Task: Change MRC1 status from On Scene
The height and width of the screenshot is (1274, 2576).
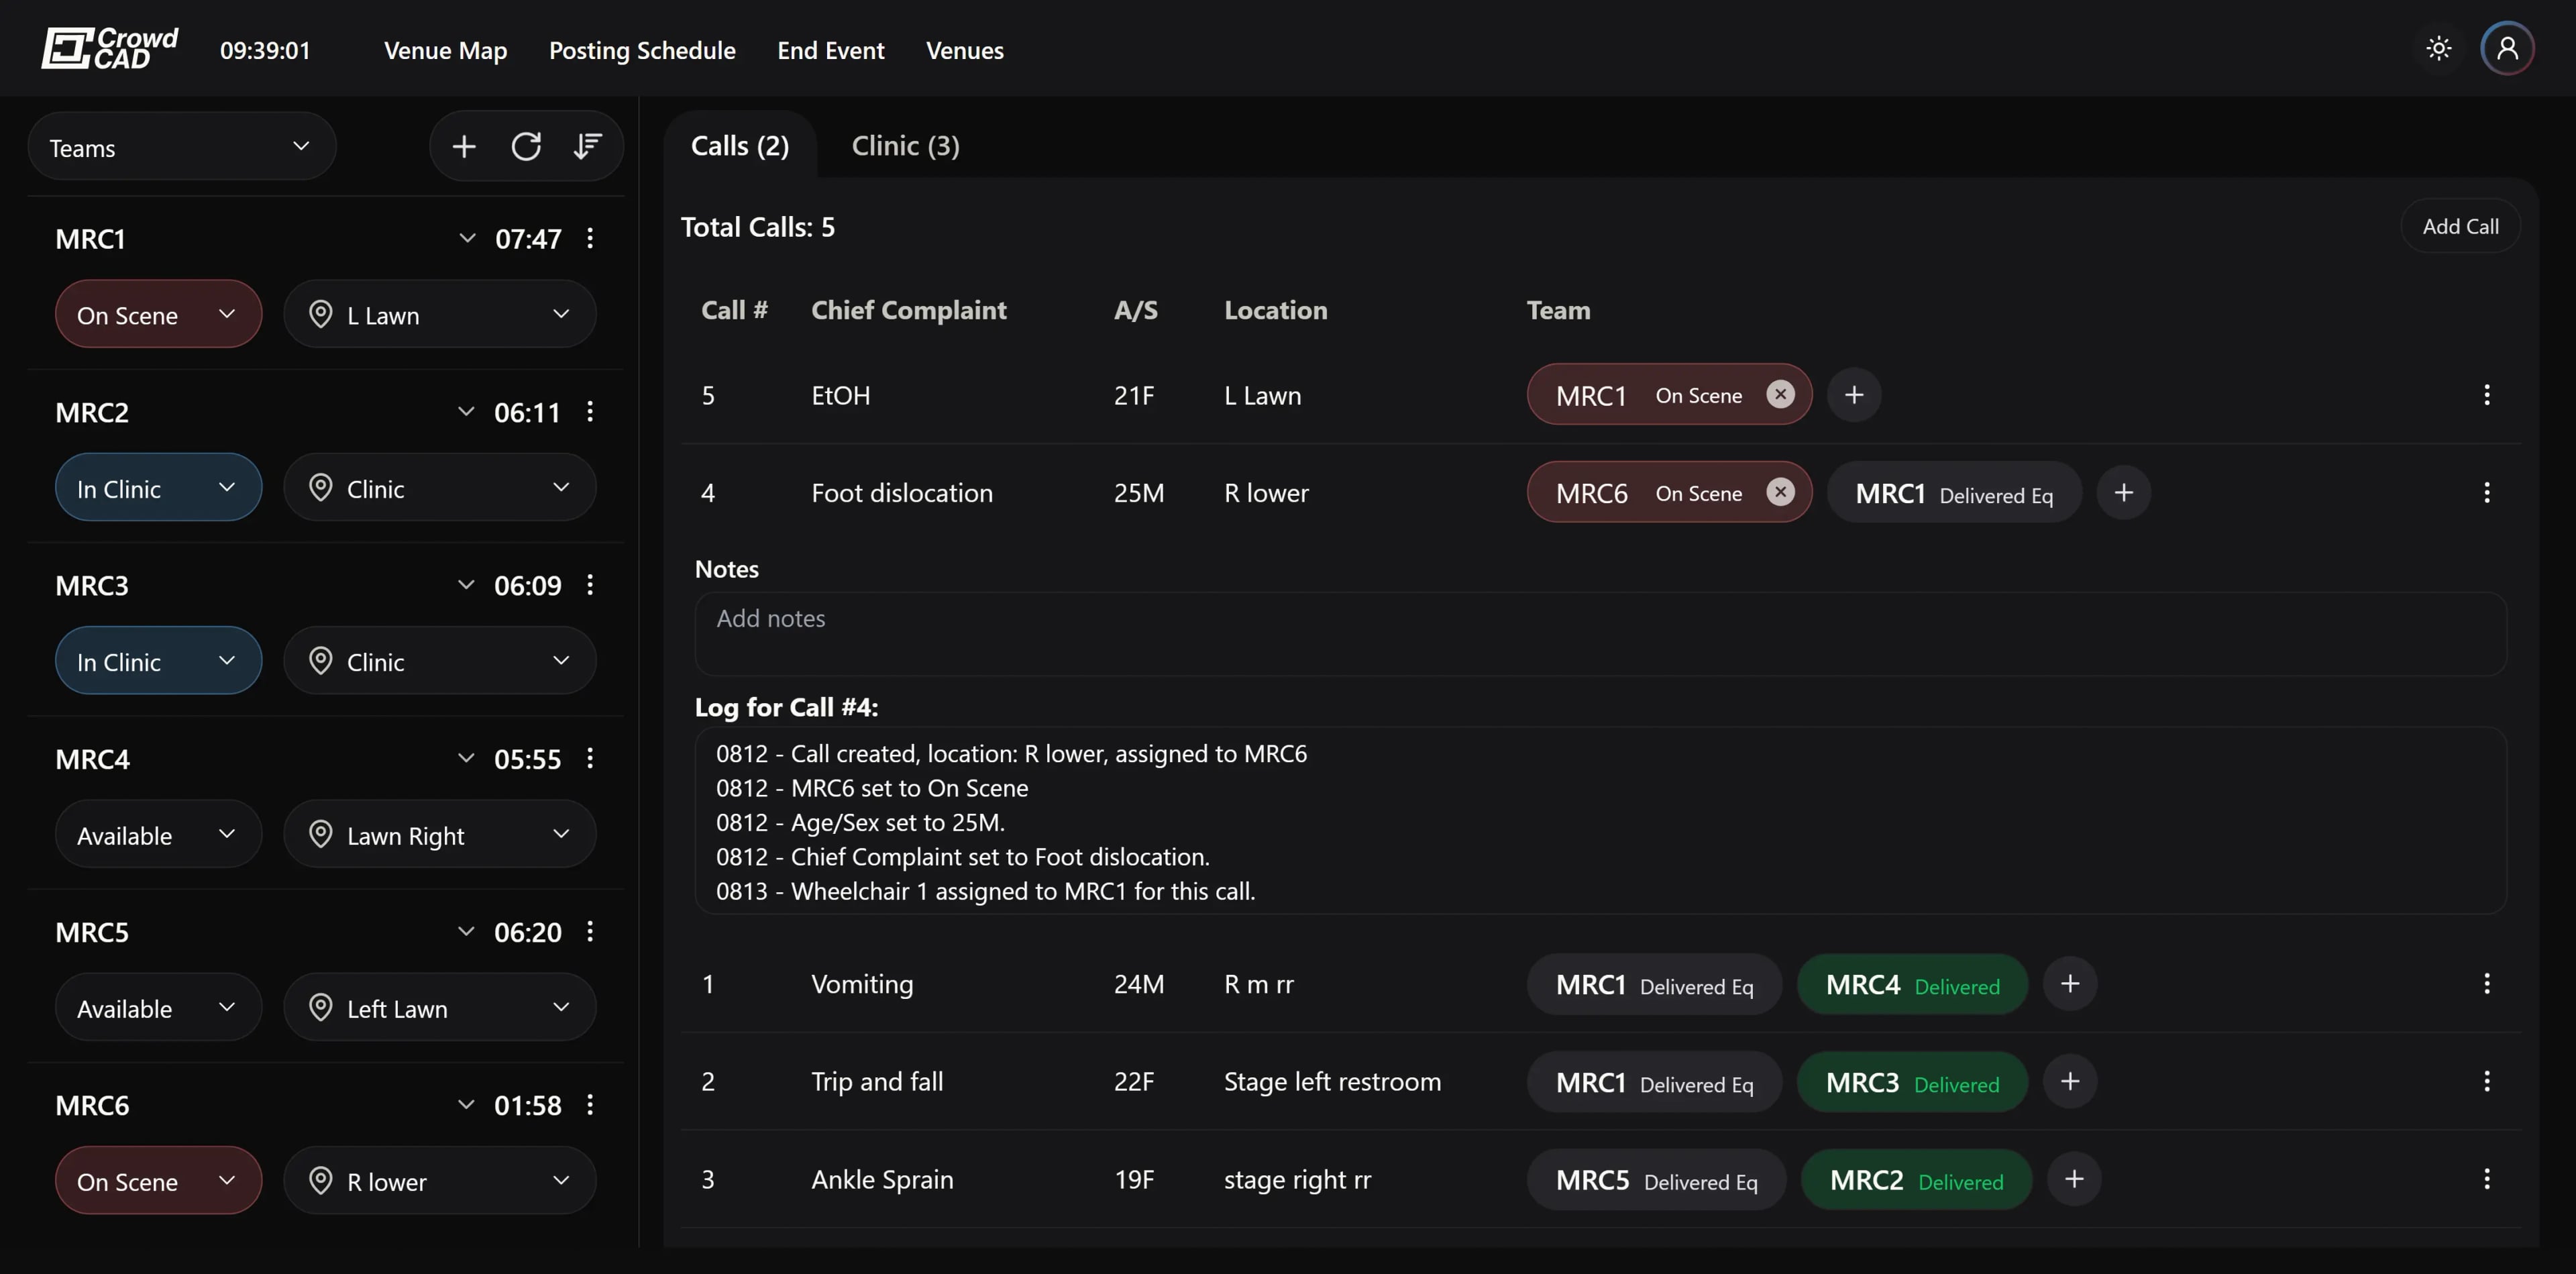Action: tap(158, 314)
